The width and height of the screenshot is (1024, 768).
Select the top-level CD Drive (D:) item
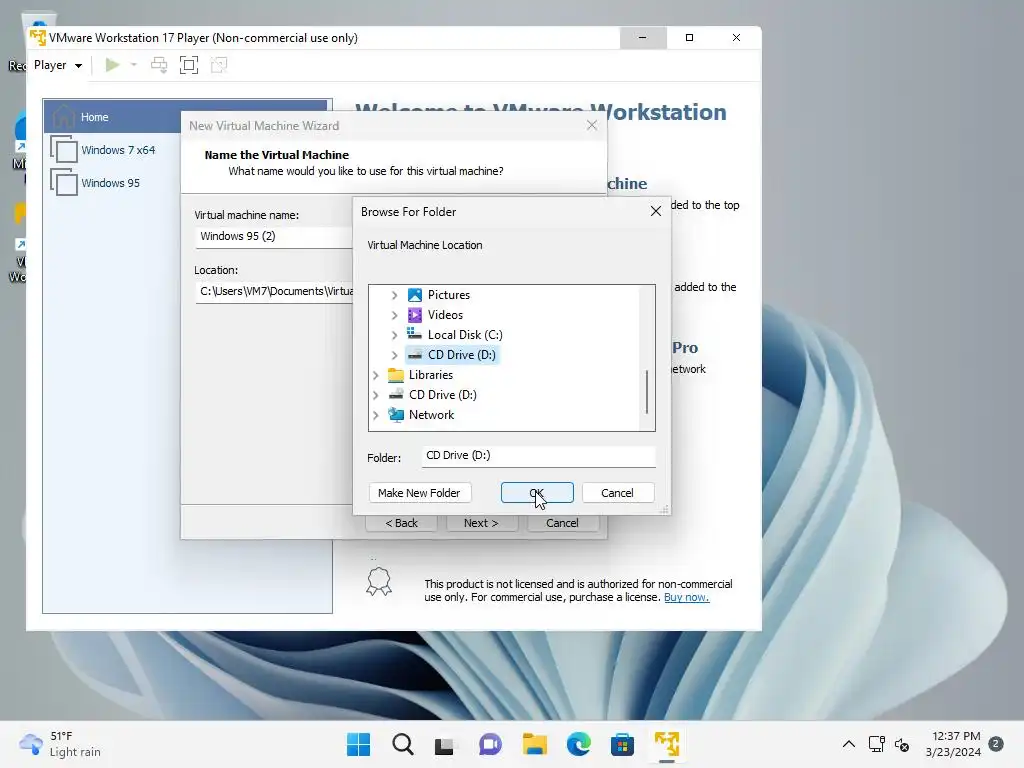tap(443, 395)
